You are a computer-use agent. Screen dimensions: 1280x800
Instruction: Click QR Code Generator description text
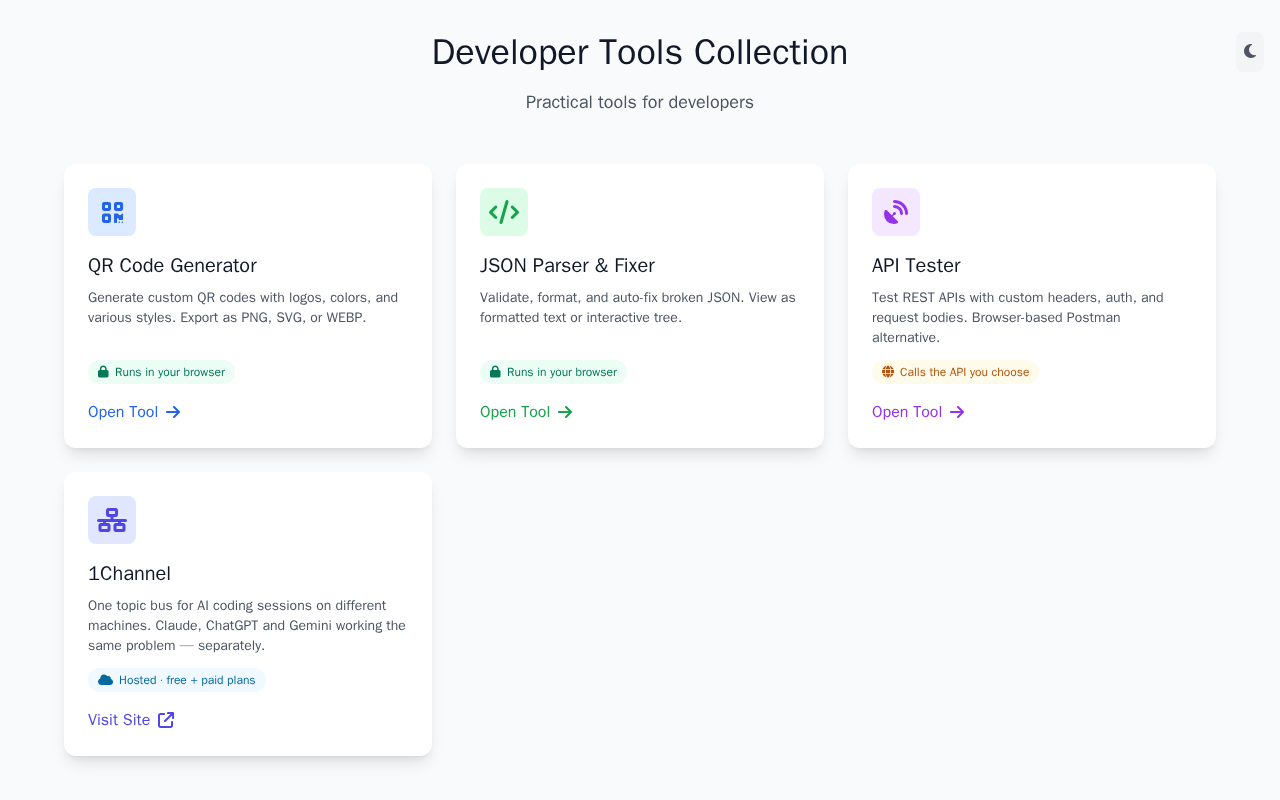click(x=243, y=307)
